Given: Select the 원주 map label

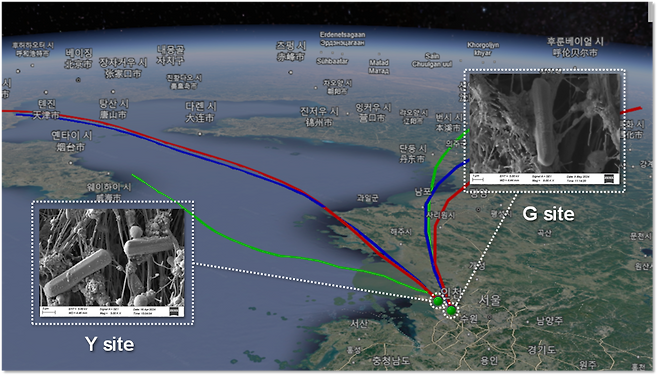Looking at the screenshot, I should [x=588, y=364].
